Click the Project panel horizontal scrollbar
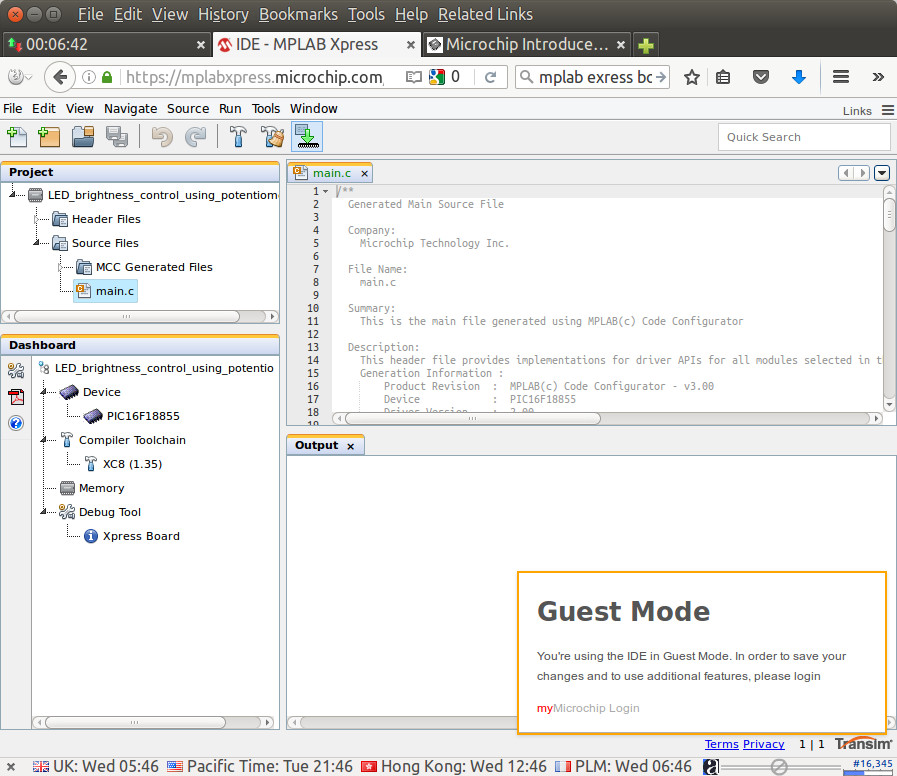 (126, 316)
